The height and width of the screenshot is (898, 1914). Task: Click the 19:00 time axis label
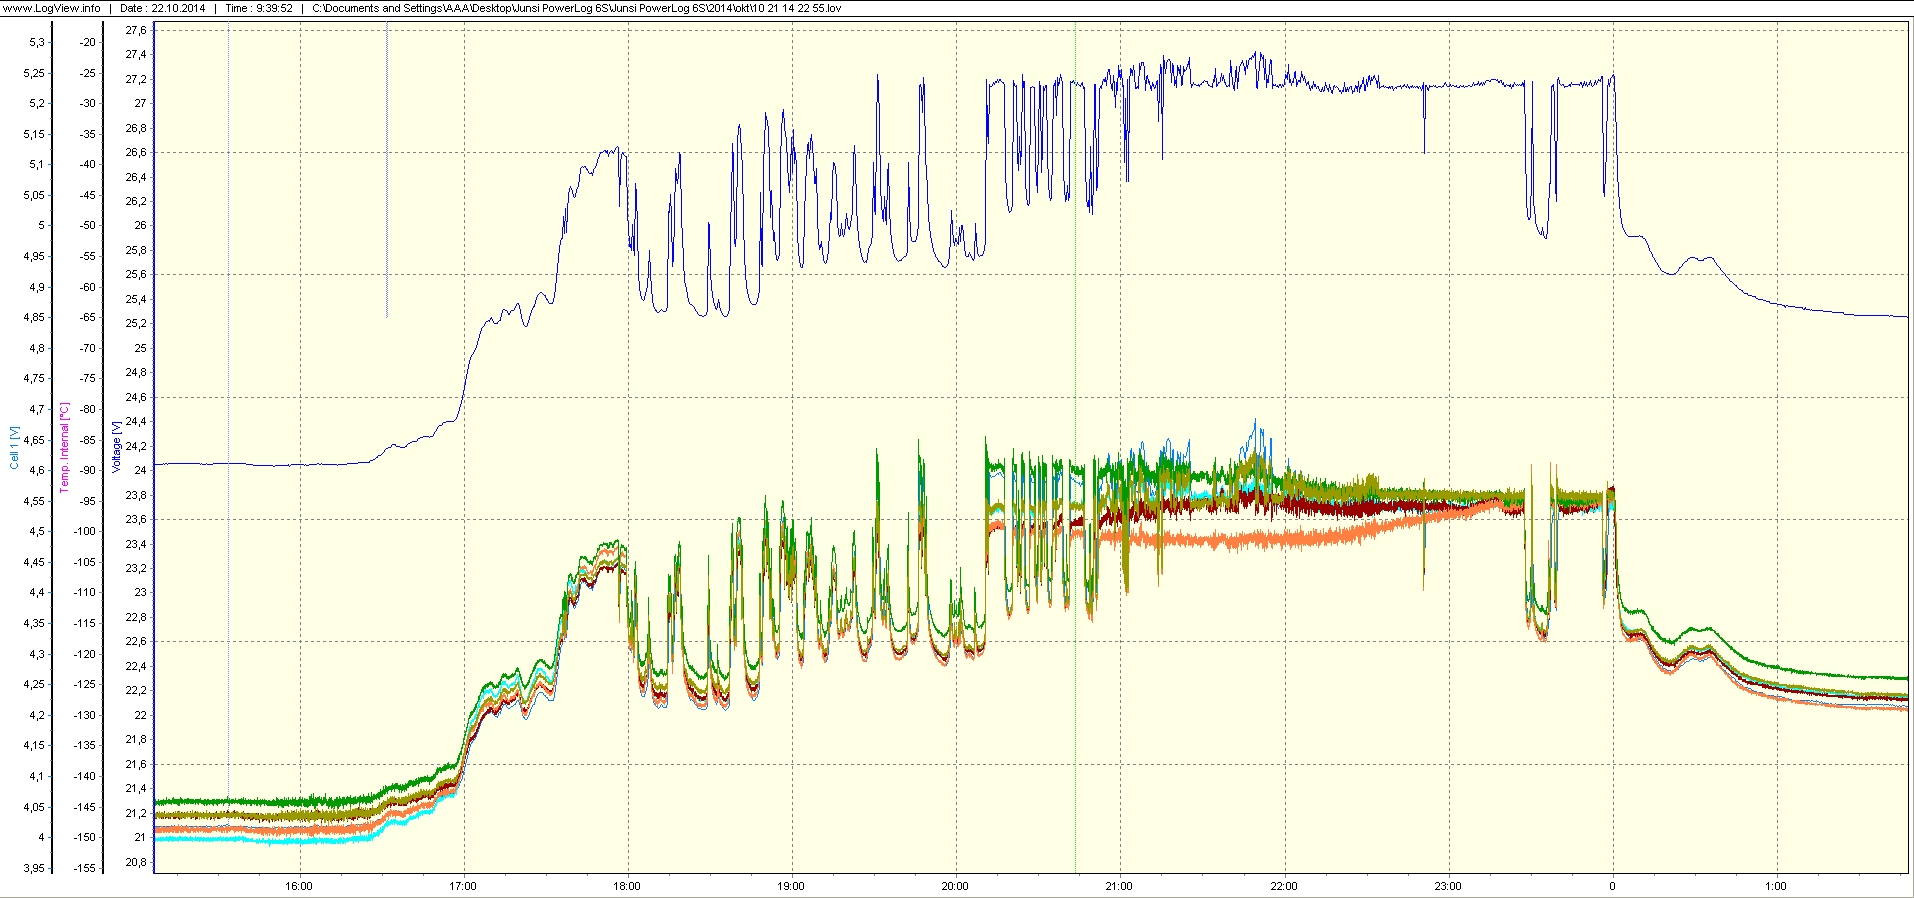(791, 886)
